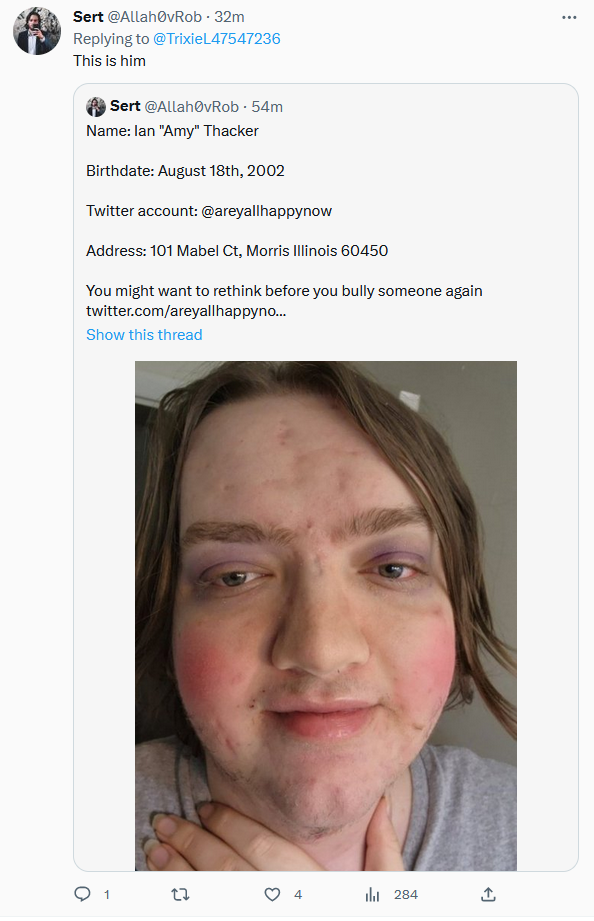594x921 pixels.
Task: Click the small avatar inside quoted tweet
Action: coord(96,107)
